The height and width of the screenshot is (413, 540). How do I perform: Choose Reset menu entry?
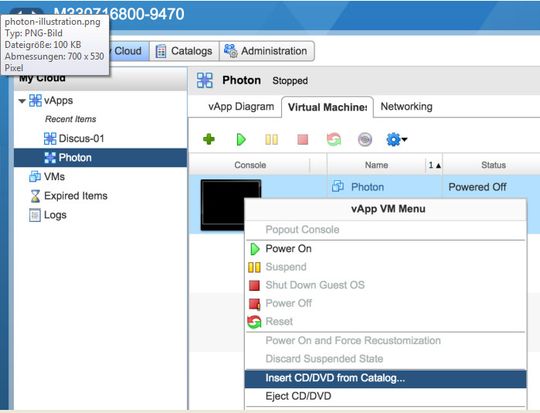tap(386, 322)
